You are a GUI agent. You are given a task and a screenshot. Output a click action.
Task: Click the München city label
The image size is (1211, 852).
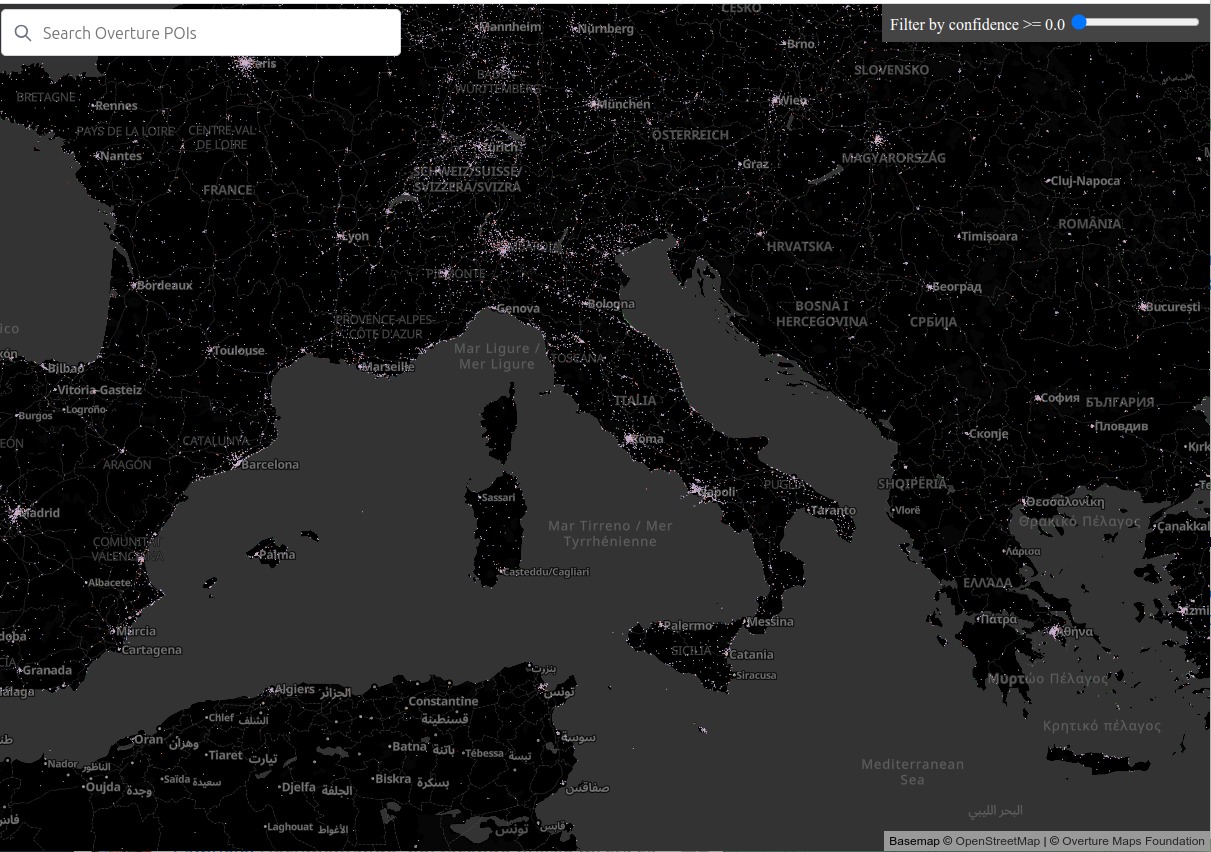623,104
